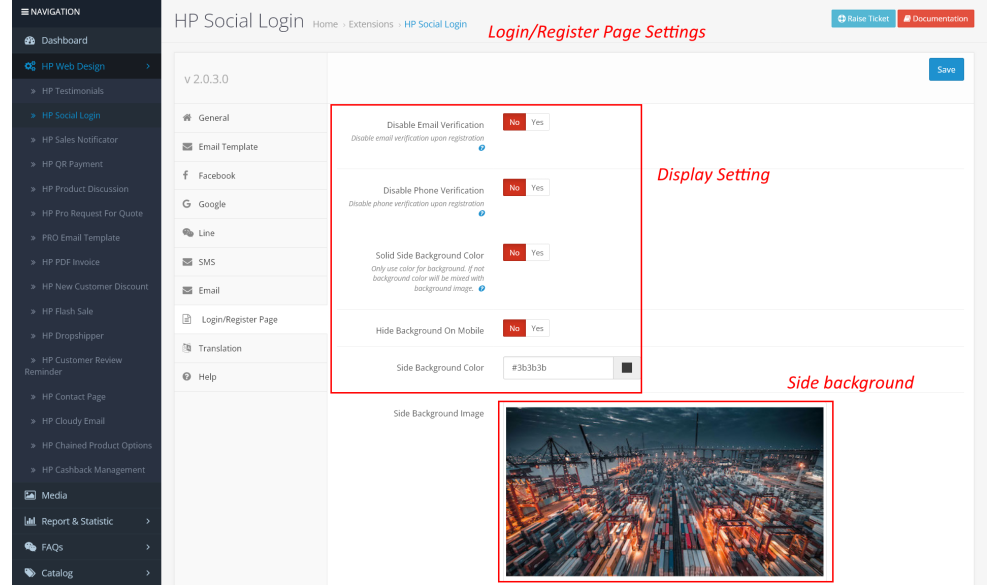Image resolution: width=1000 pixels, height=585 pixels.
Task: Click help tooltip icon for Solid Side Background Color
Action: 482,288
